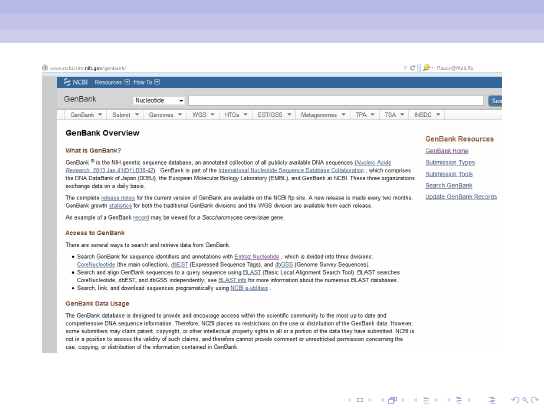The height and width of the screenshot is (408, 544).
Task: Click the Entrez Nucleotide link
Action: coord(257,257)
